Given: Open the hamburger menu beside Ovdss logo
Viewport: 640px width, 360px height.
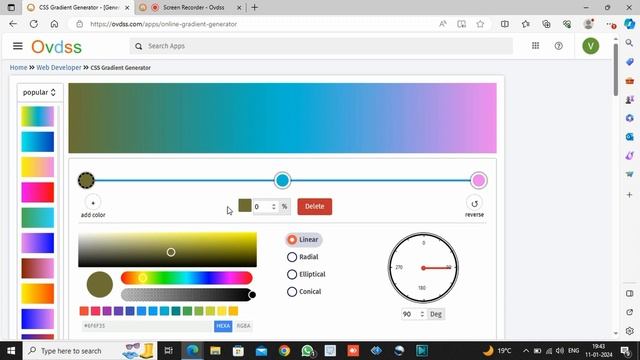Looking at the screenshot, I should click(18, 46).
